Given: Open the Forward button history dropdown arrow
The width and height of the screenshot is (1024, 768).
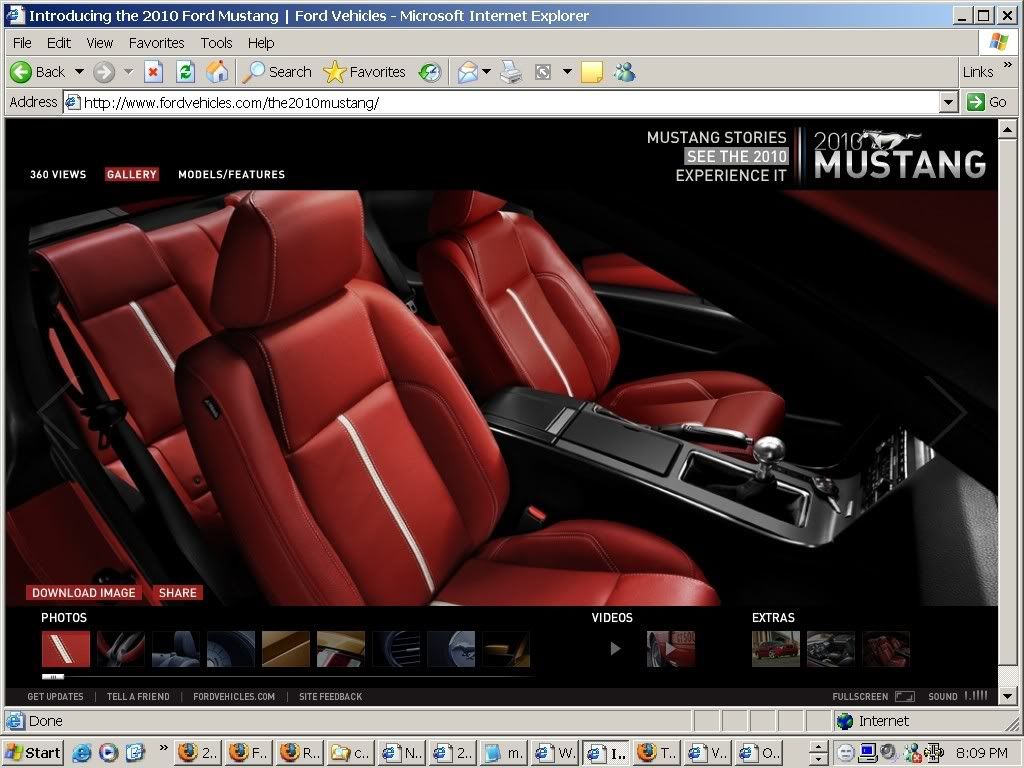Looking at the screenshot, I should [x=129, y=72].
